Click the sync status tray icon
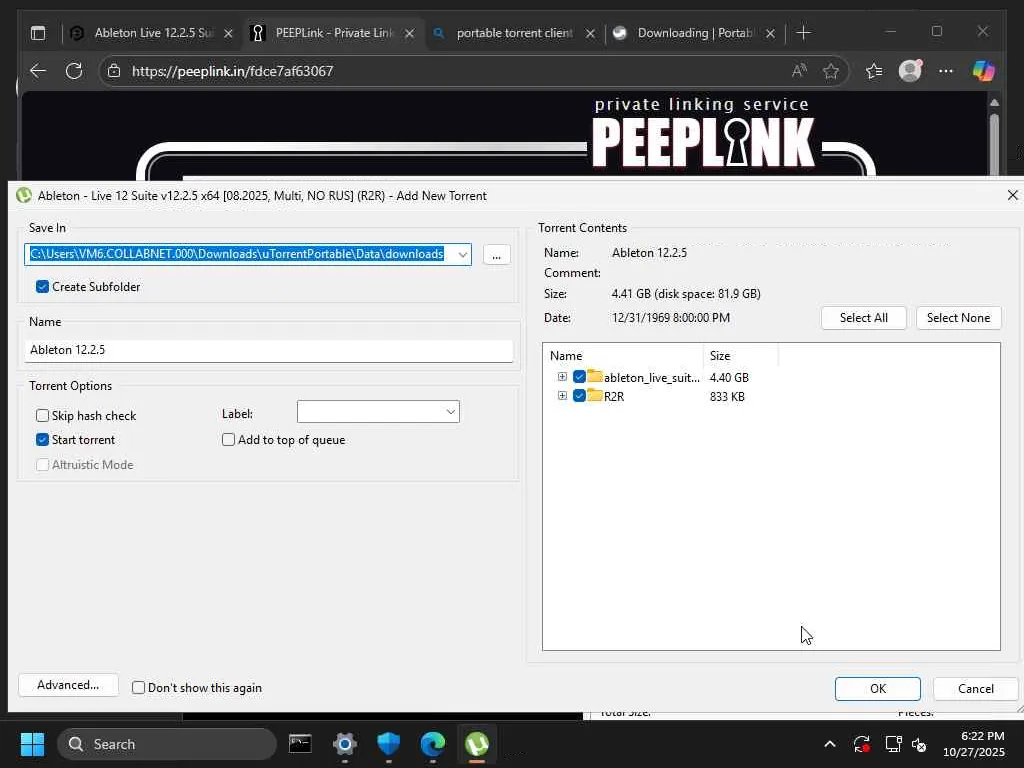Image resolution: width=1024 pixels, height=768 pixels. point(861,744)
